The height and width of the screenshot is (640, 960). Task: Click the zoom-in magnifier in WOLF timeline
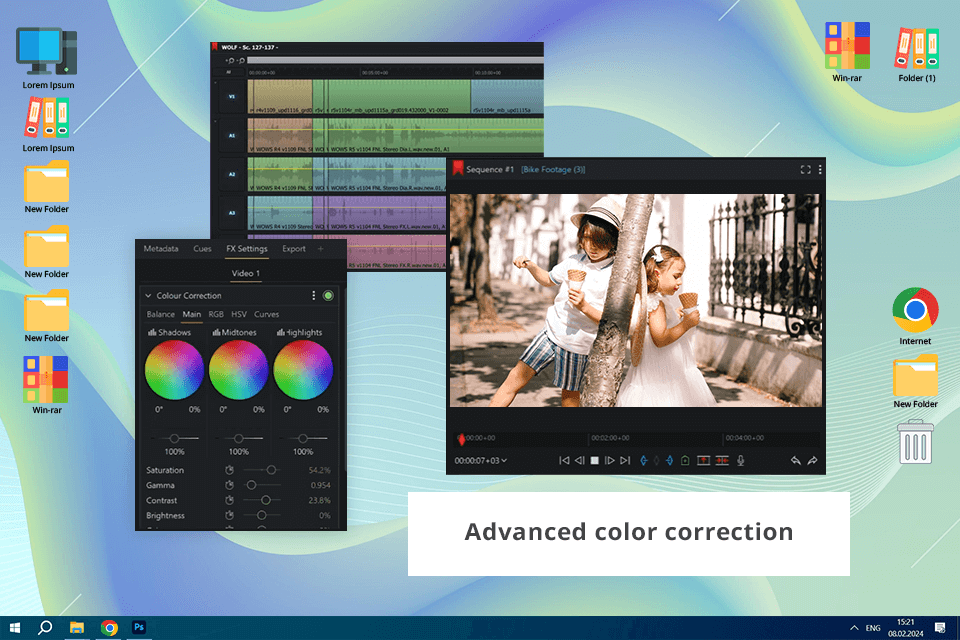(x=230, y=61)
